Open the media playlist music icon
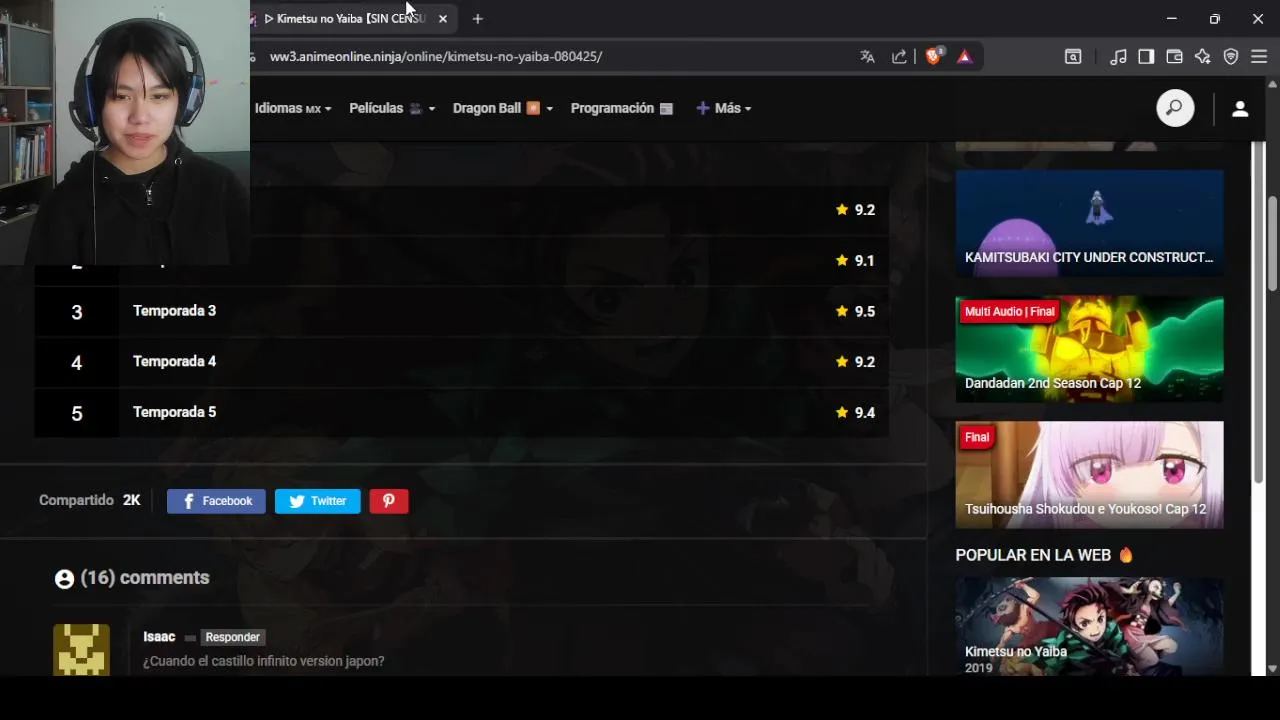 1118,57
